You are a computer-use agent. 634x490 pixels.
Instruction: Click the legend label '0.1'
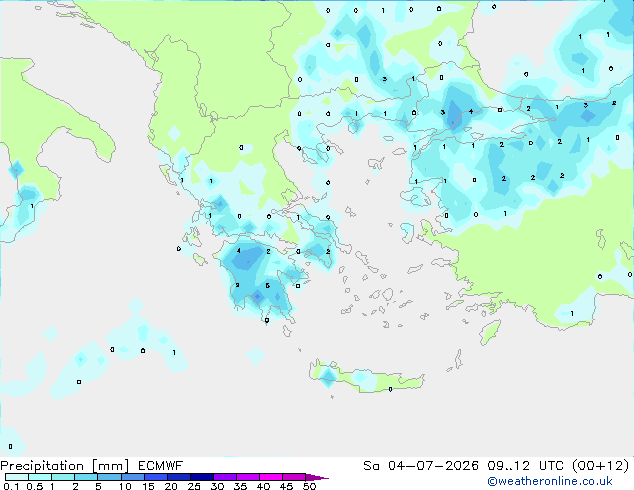click(11, 486)
